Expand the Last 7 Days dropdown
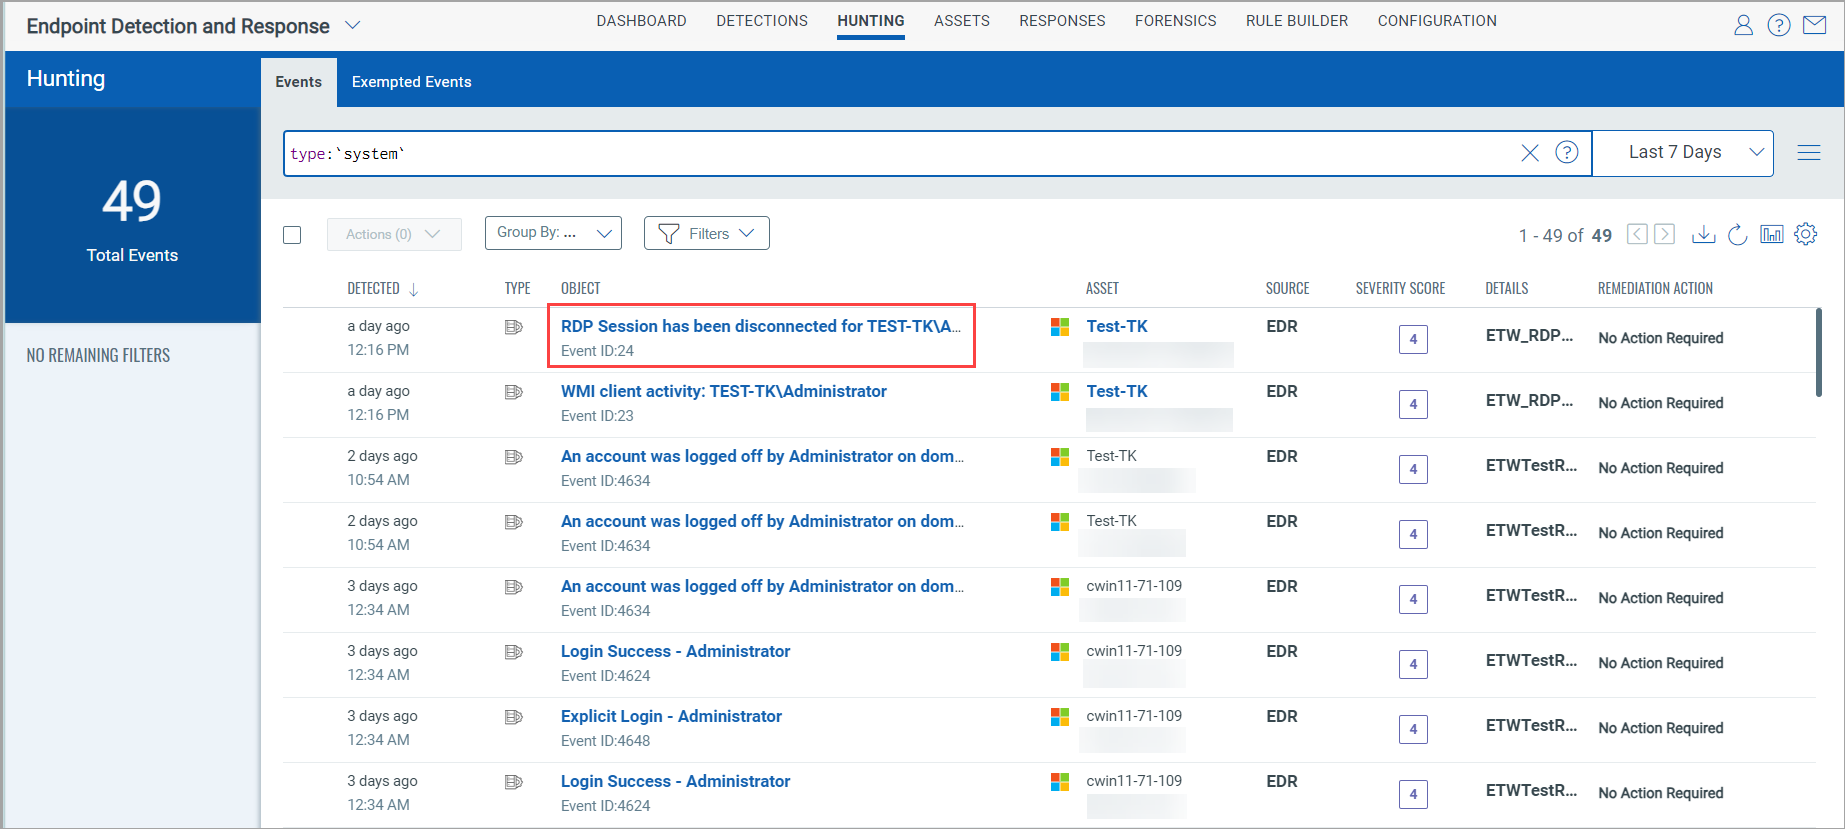Image resolution: width=1845 pixels, height=829 pixels. click(x=1682, y=153)
